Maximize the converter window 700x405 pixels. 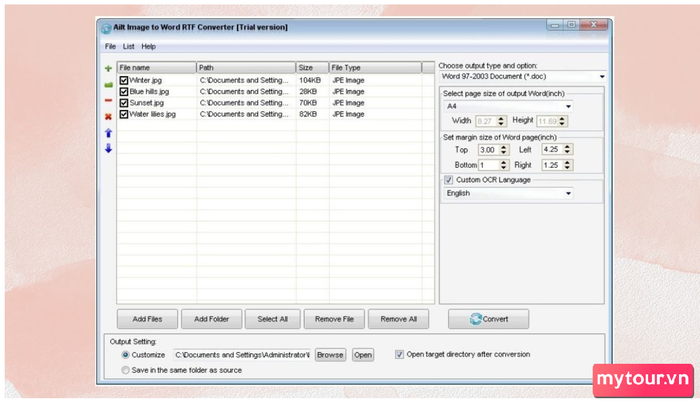[571, 25]
